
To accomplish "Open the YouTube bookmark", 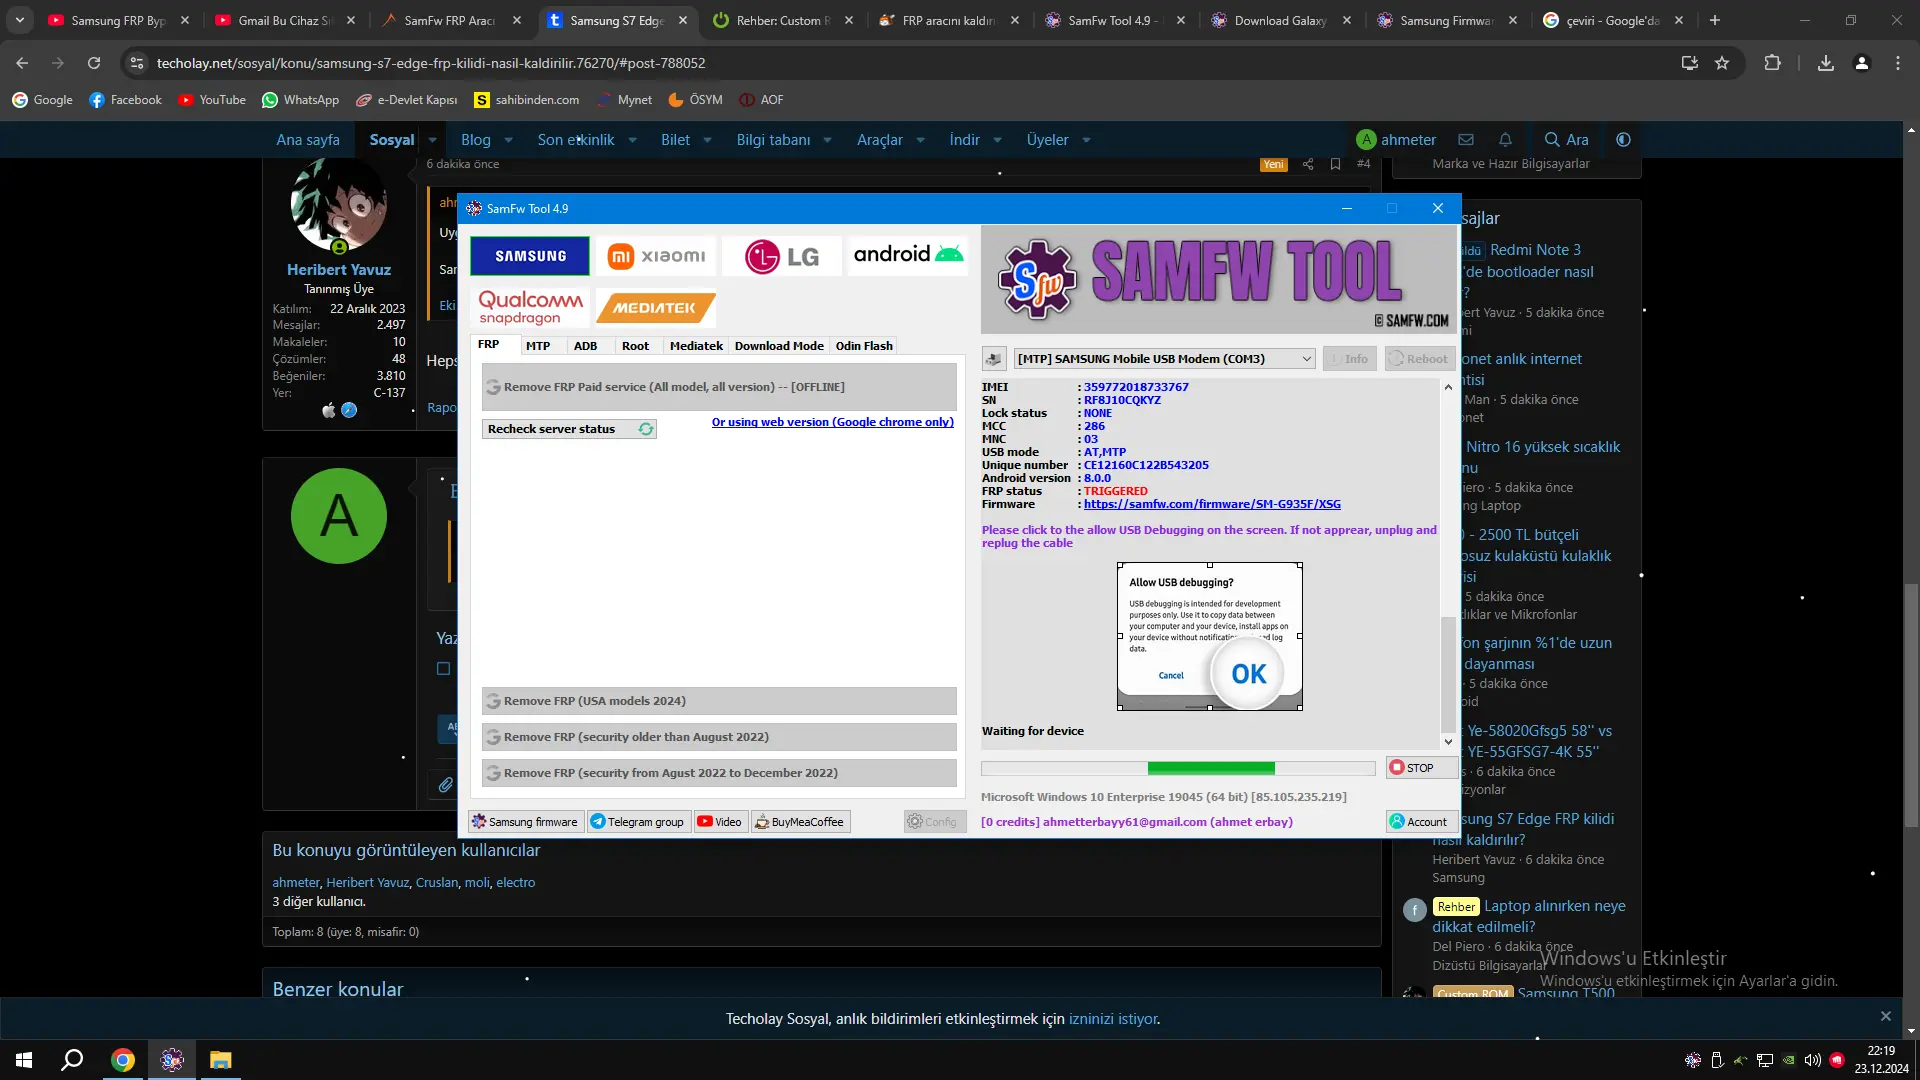I will (x=212, y=100).
